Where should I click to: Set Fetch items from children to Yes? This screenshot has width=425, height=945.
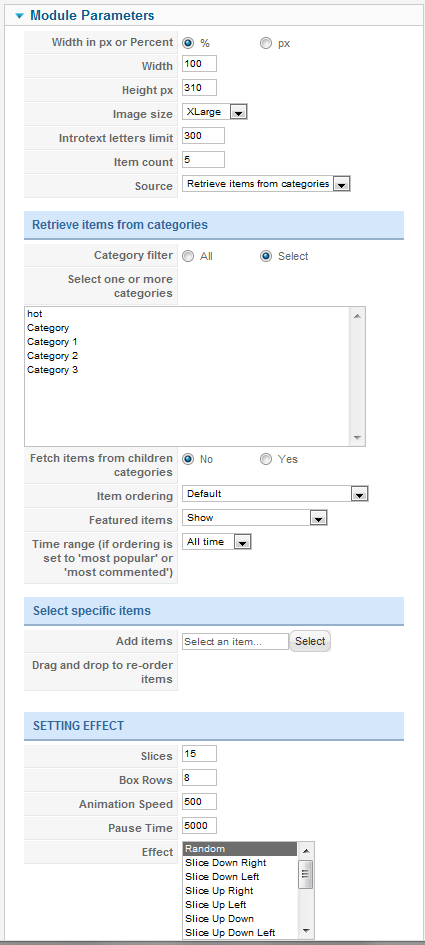click(x=265, y=459)
